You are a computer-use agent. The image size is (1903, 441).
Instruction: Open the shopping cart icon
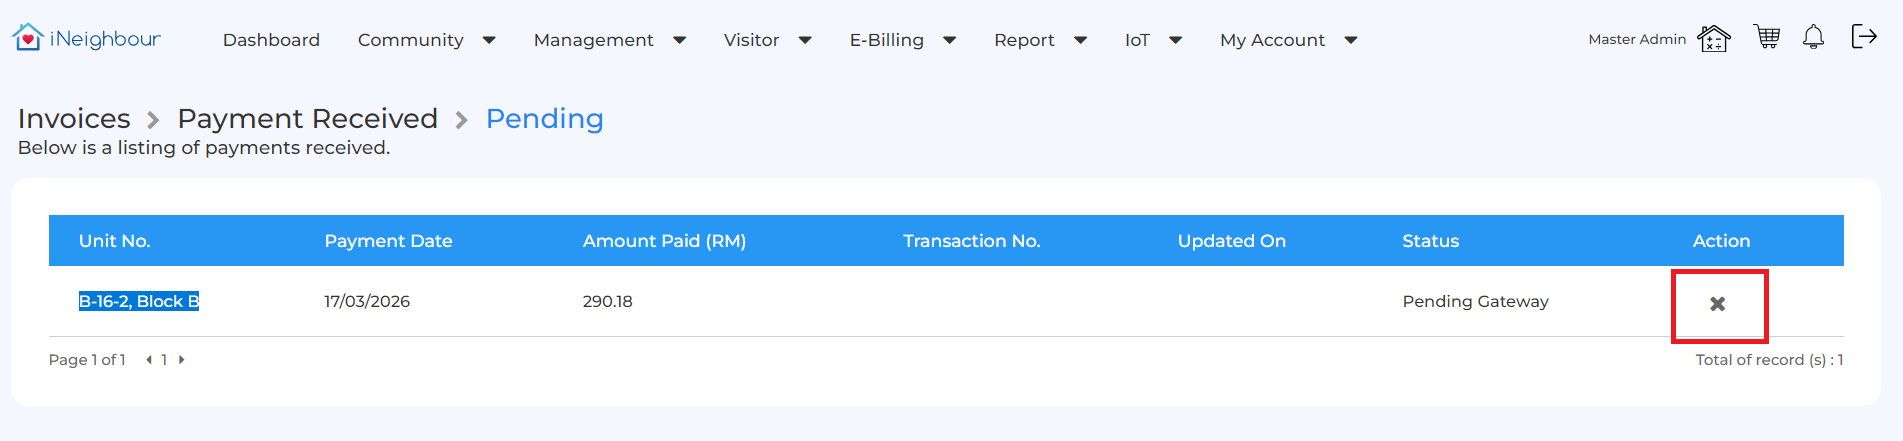point(1767,38)
